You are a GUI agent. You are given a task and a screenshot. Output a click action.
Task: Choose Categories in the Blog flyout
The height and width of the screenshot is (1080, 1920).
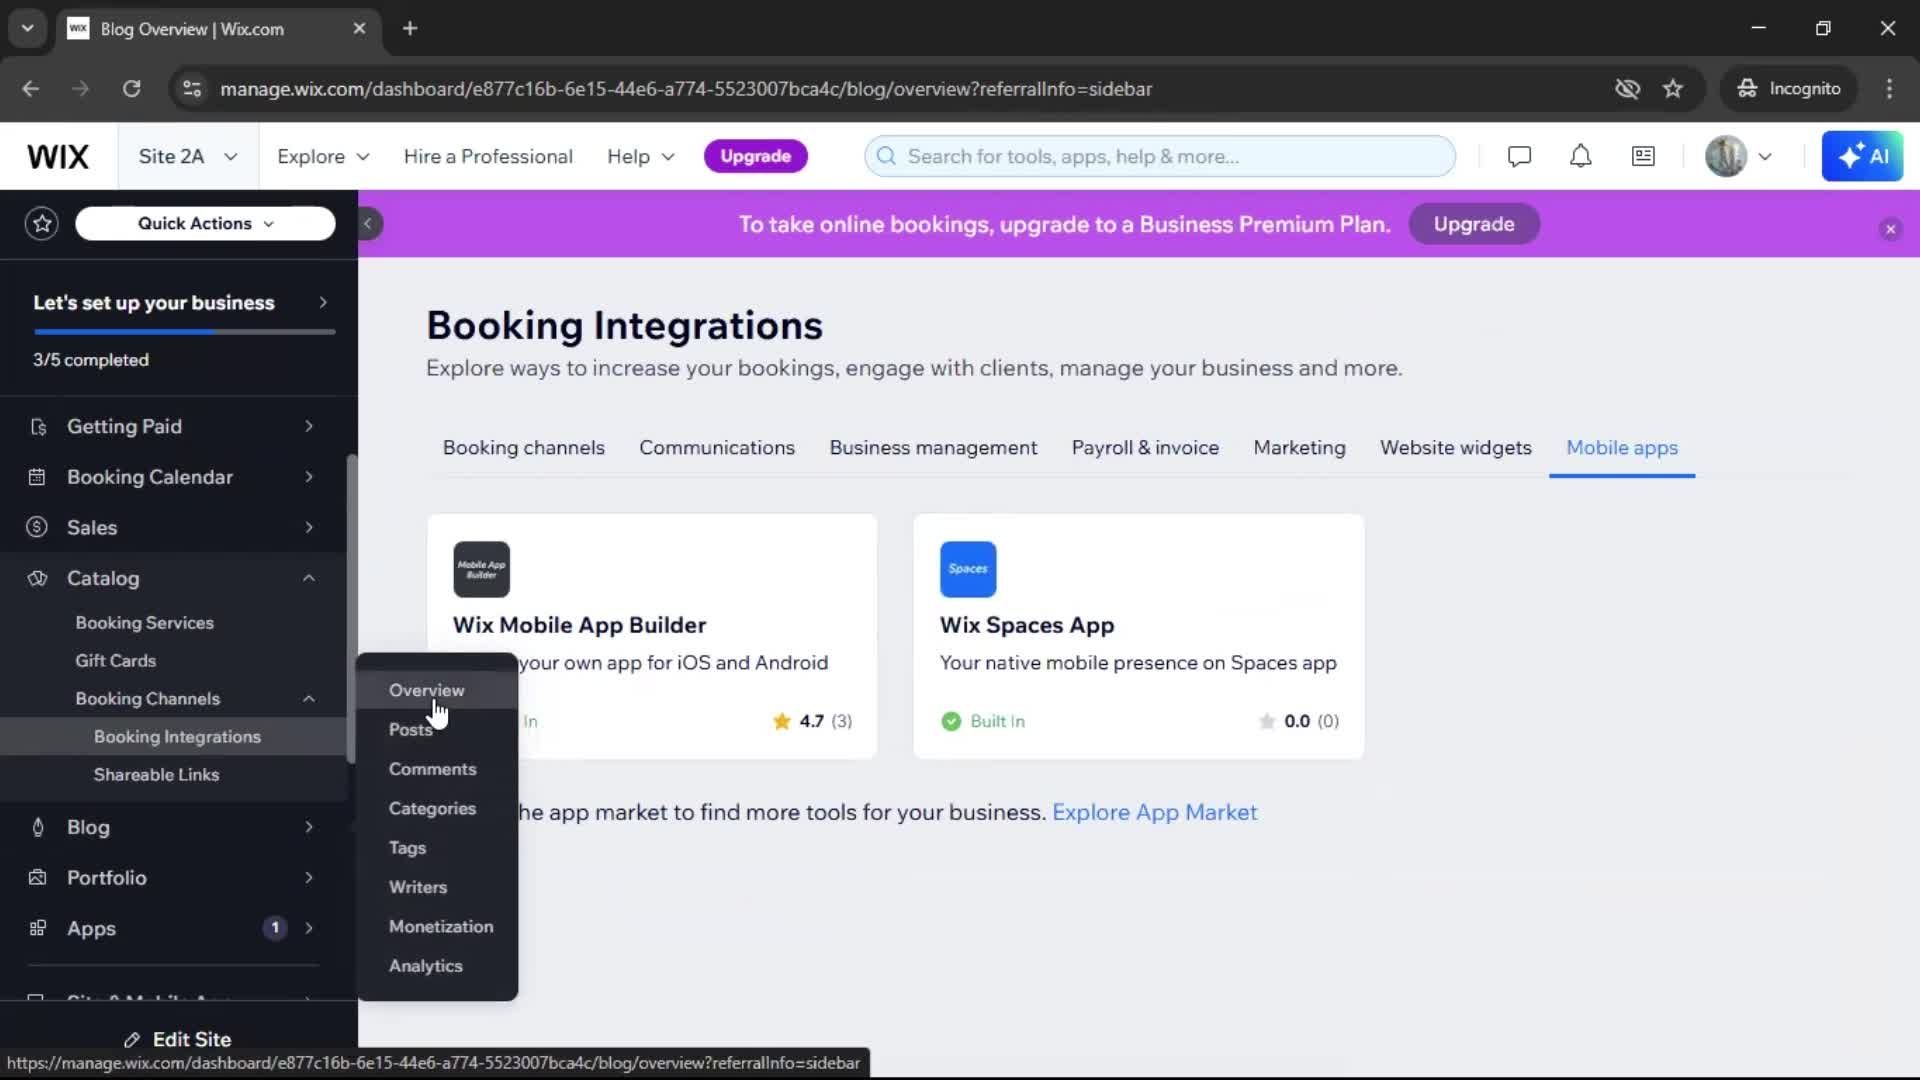point(437,809)
